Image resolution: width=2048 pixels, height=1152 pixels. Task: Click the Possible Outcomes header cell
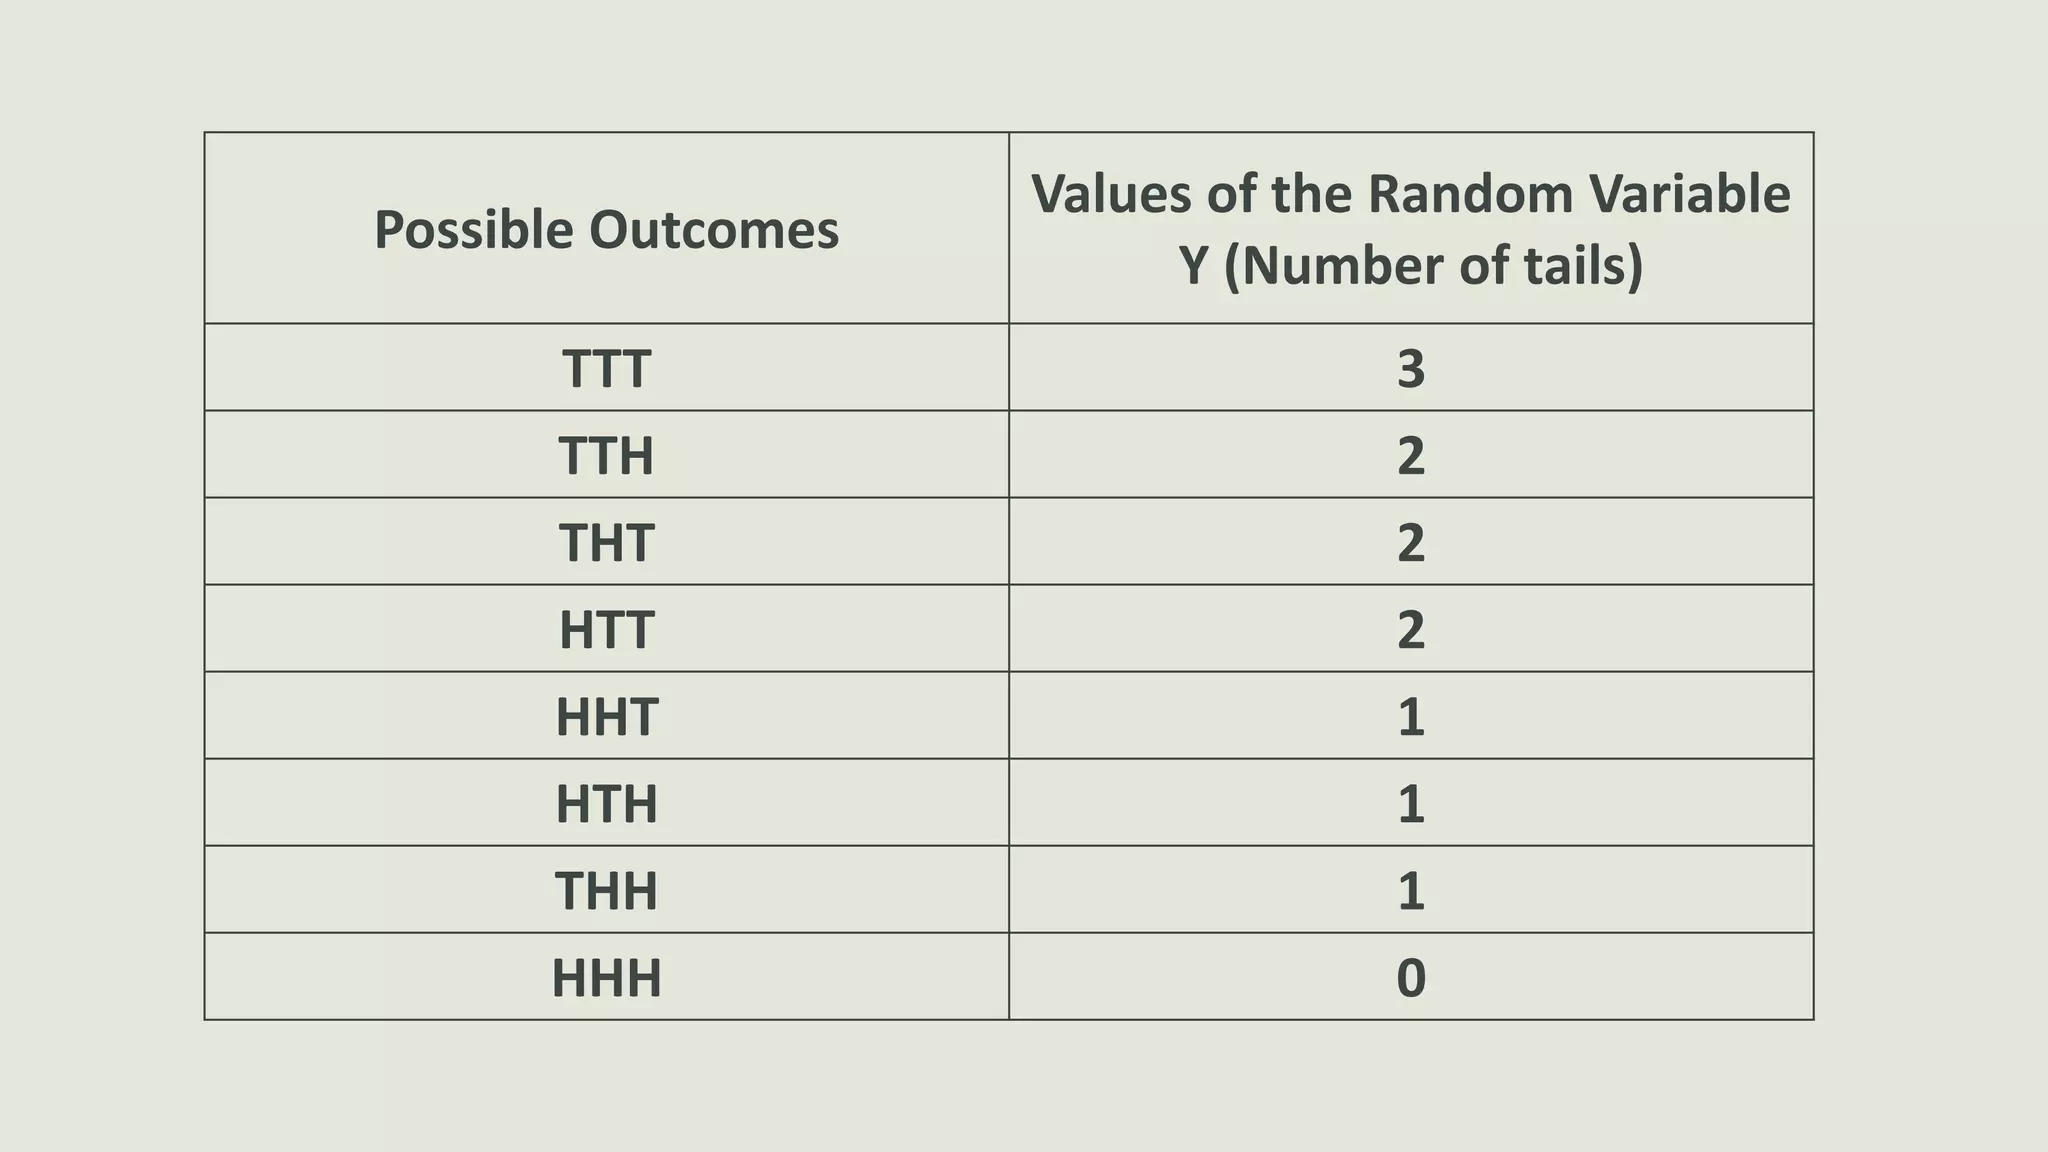[x=607, y=228]
